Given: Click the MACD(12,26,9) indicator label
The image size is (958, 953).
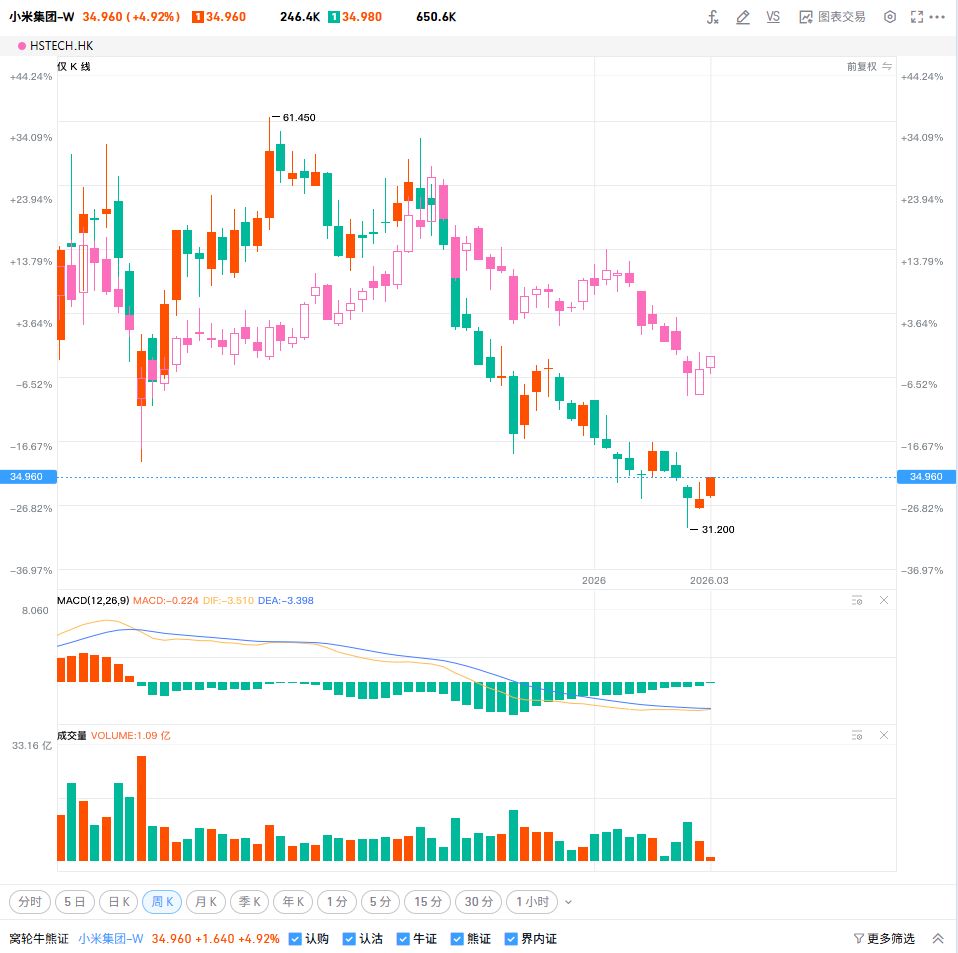Looking at the screenshot, I should [93, 601].
